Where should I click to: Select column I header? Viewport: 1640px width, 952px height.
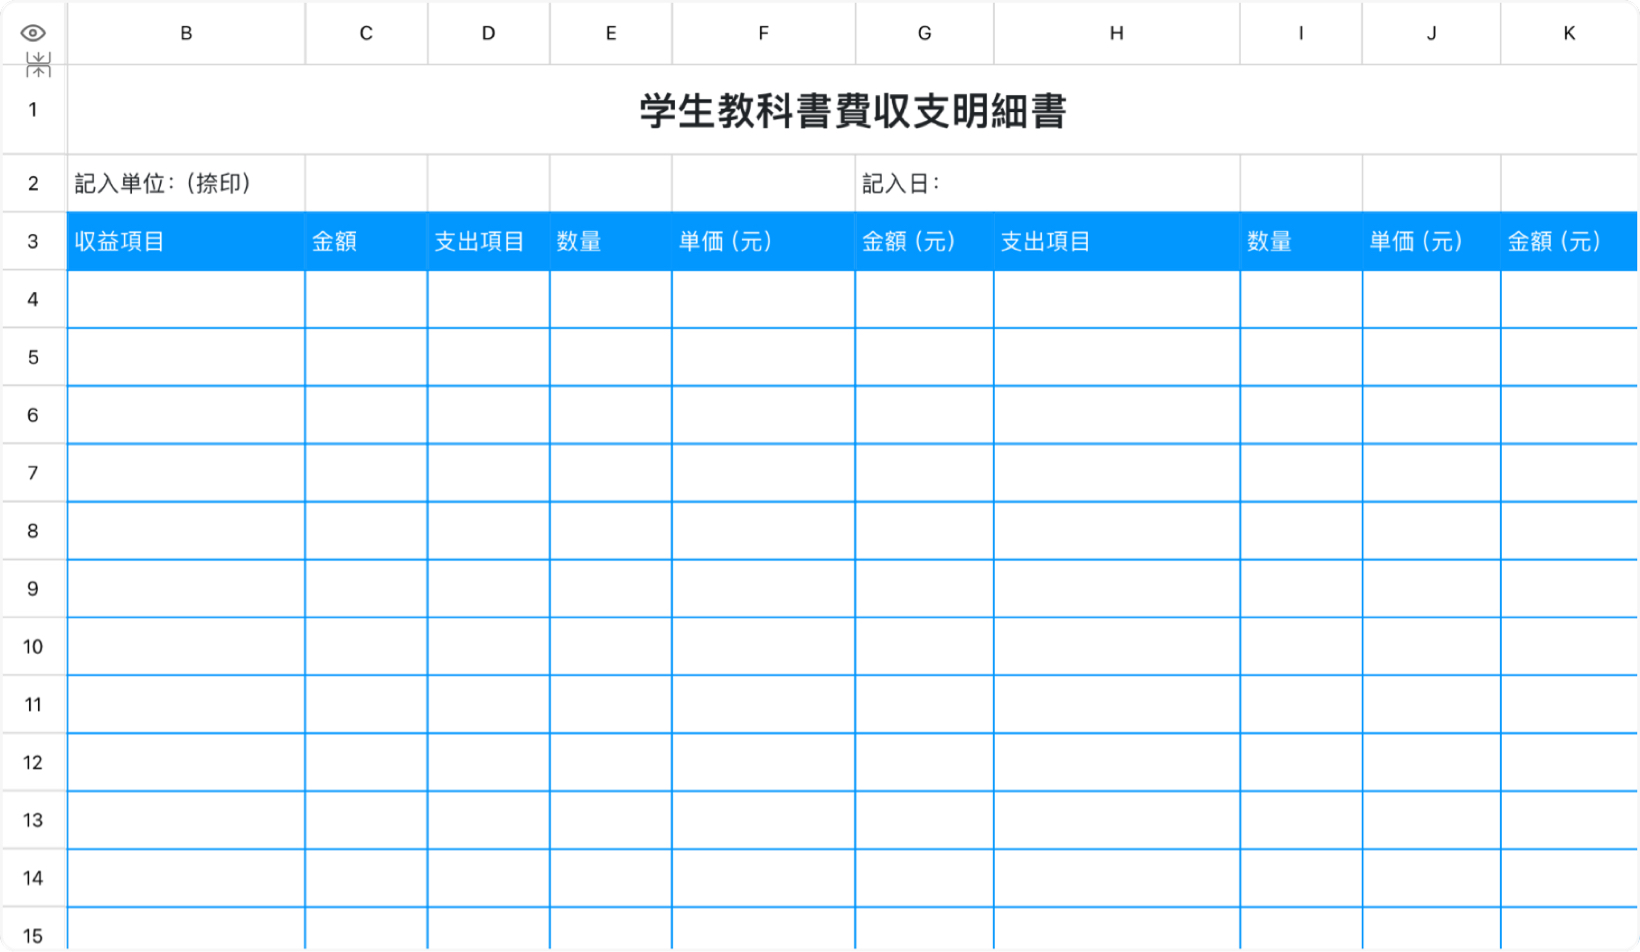1301,33
